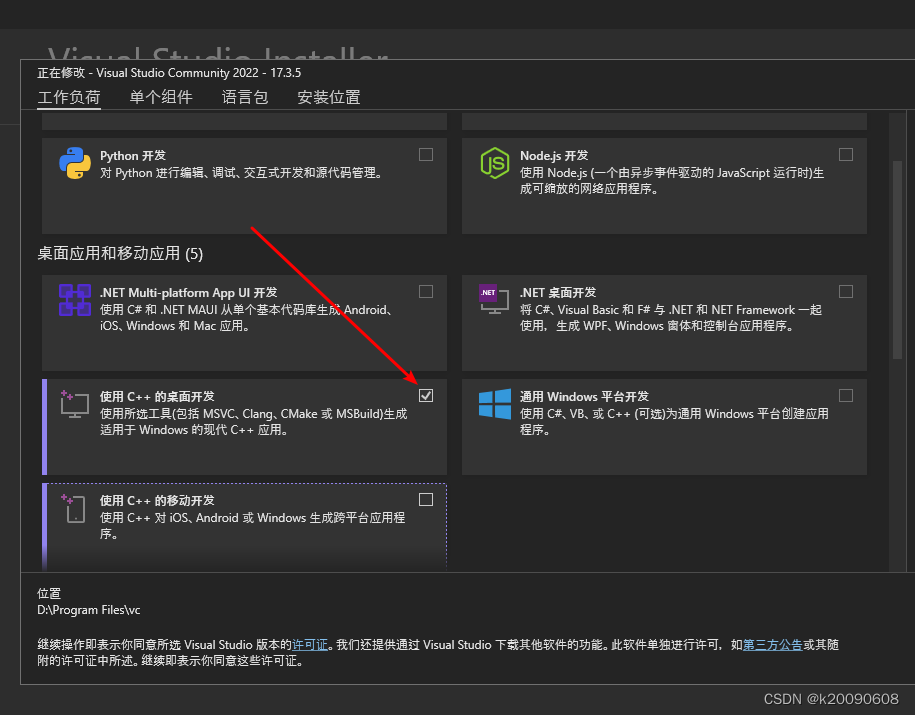
Task: Click the D:\Program Files\vc location path
Action: pos(89,610)
